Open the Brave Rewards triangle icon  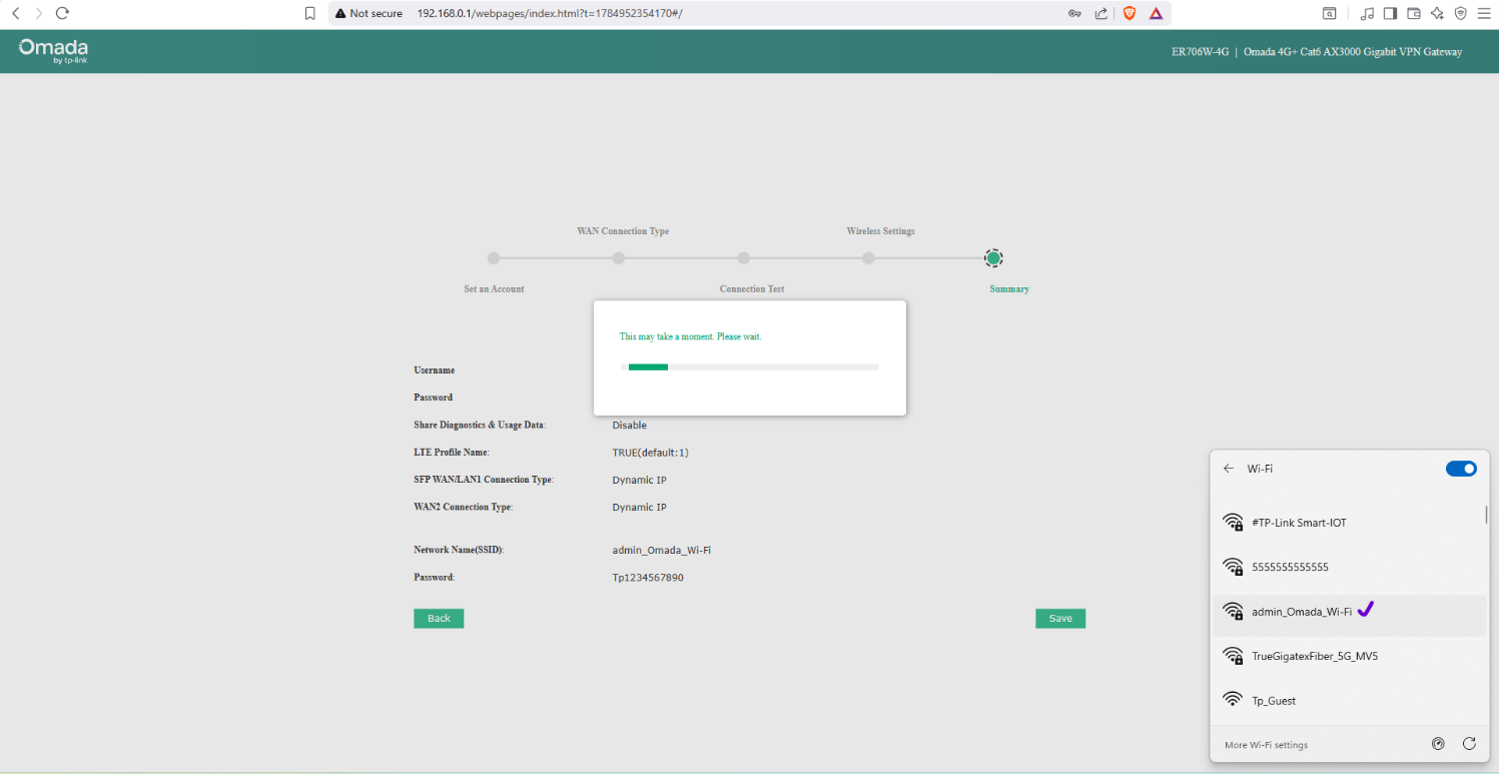1156,13
